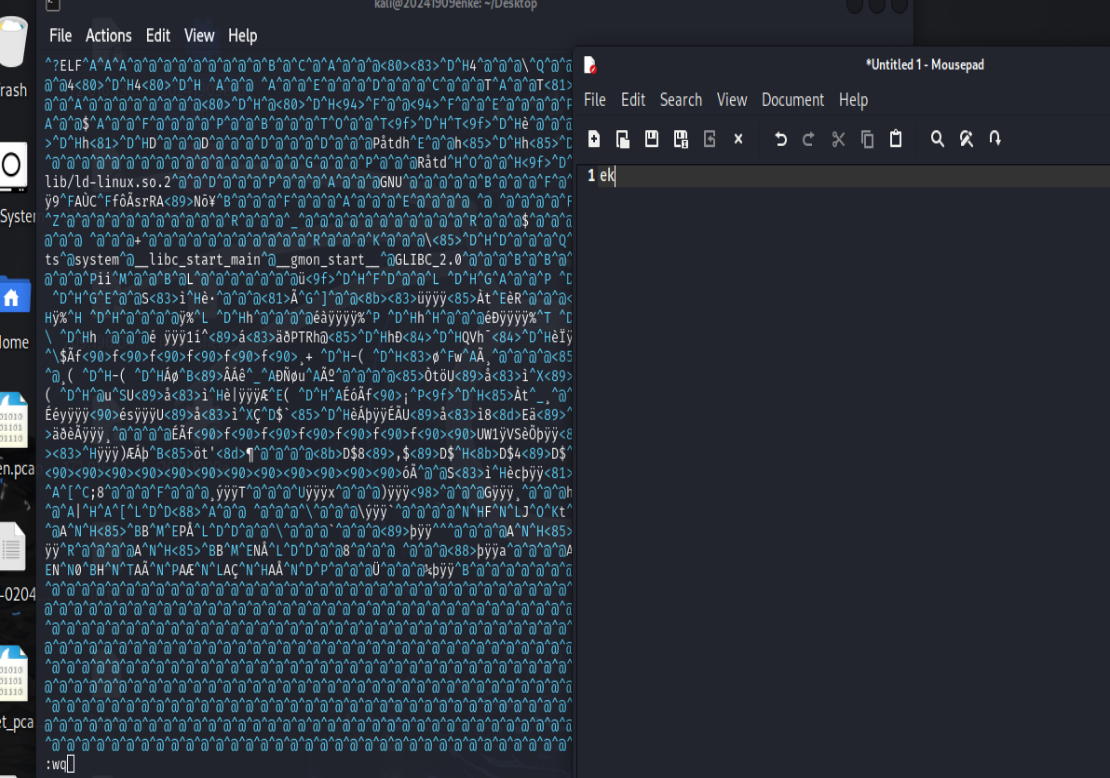Click the X close-document icon in Mousepad toolbar

pyautogui.click(x=738, y=139)
